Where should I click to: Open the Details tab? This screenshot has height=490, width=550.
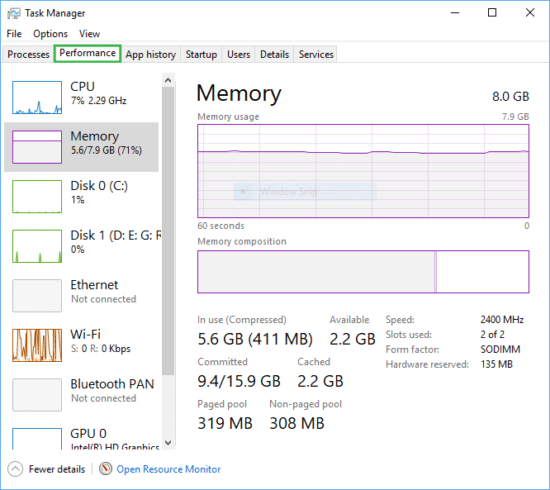point(274,54)
